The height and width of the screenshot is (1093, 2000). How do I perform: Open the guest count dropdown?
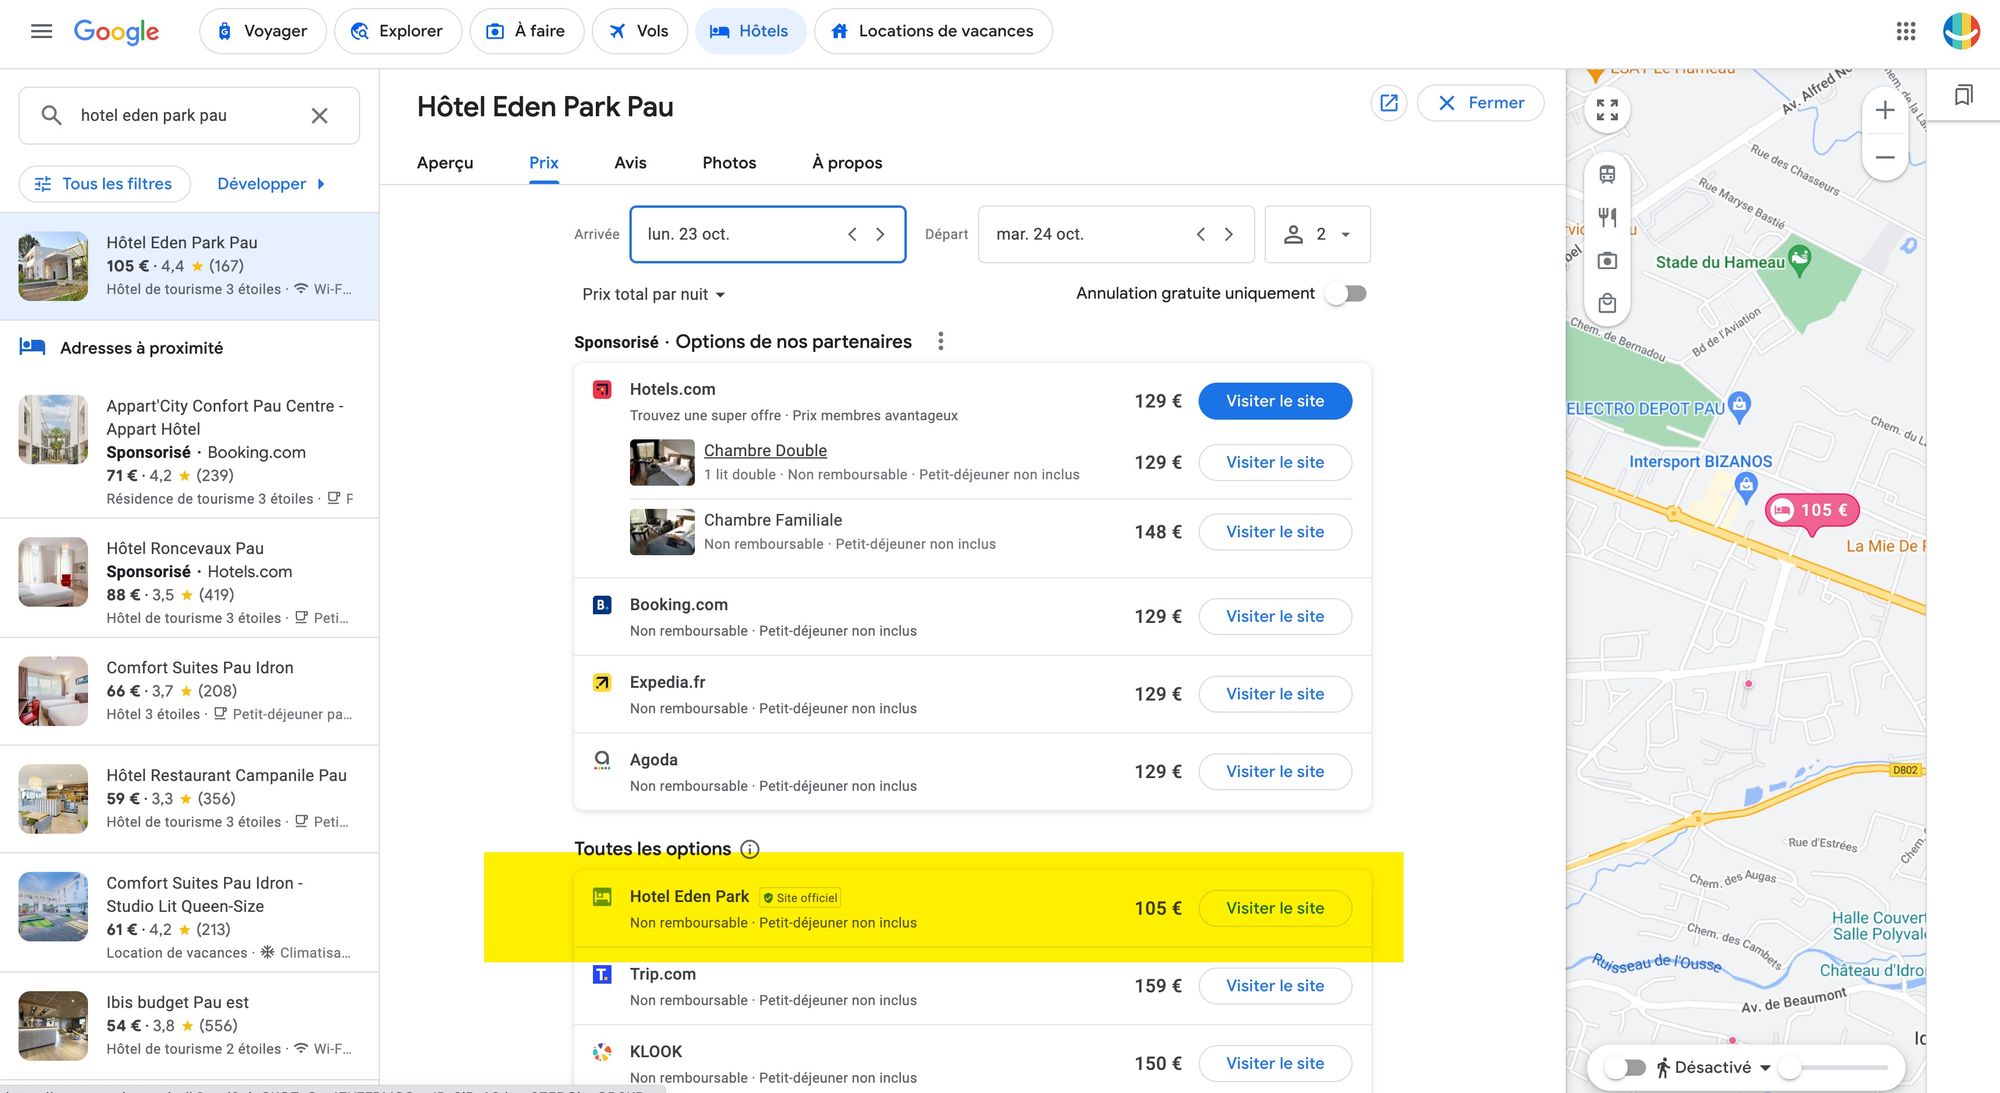pos(1317,234)
